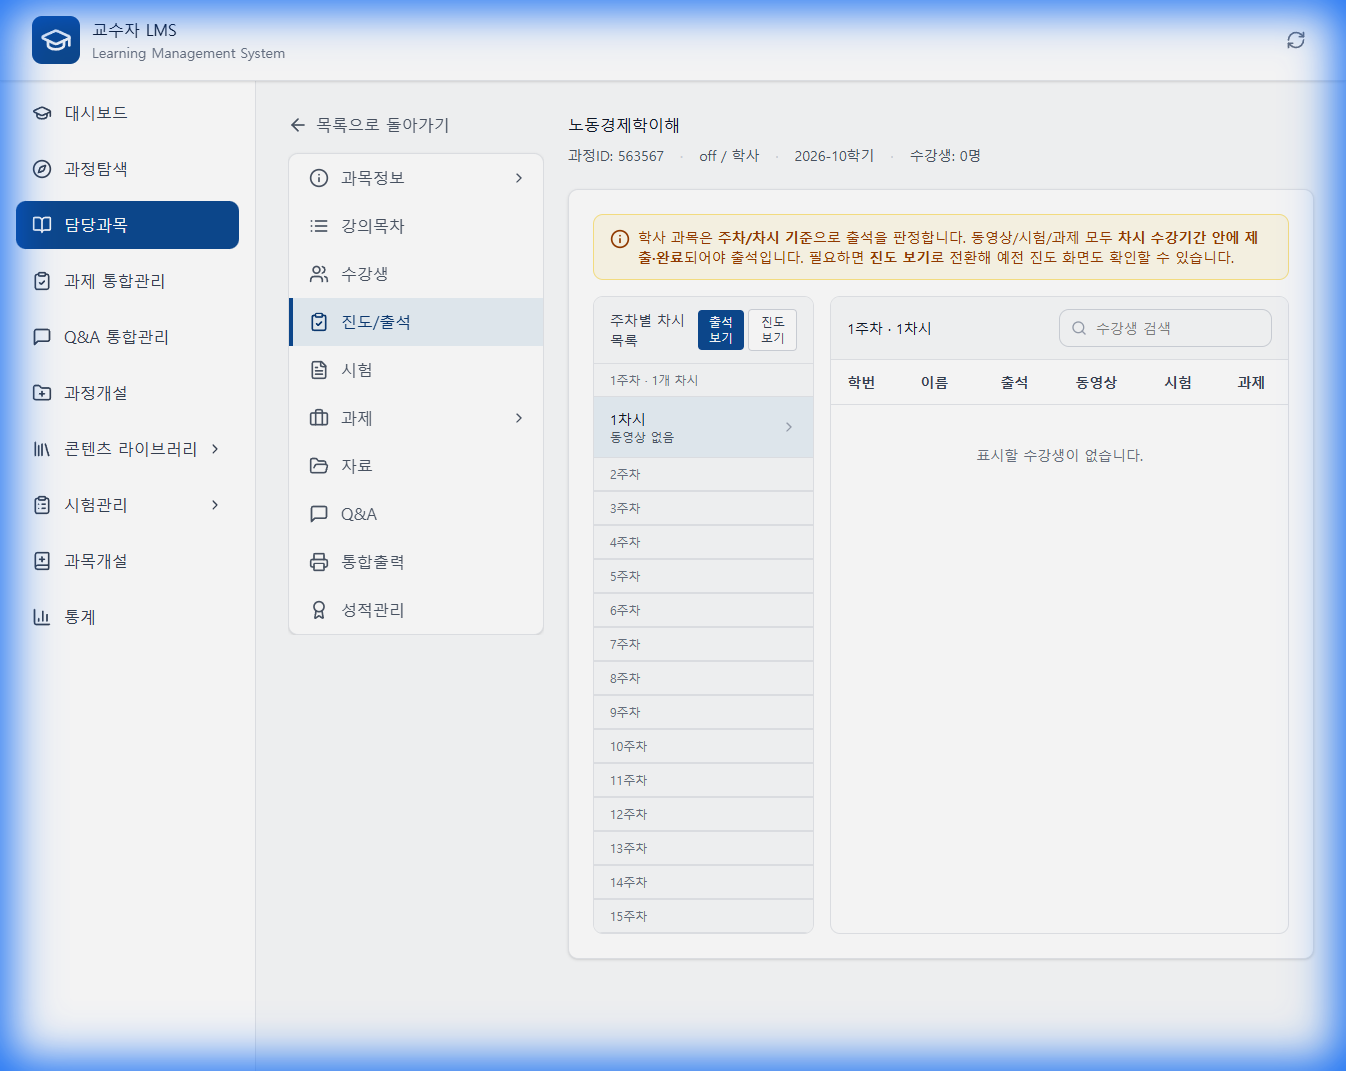Open 과정탐색 via its compass icon

[x=41, y=169]
